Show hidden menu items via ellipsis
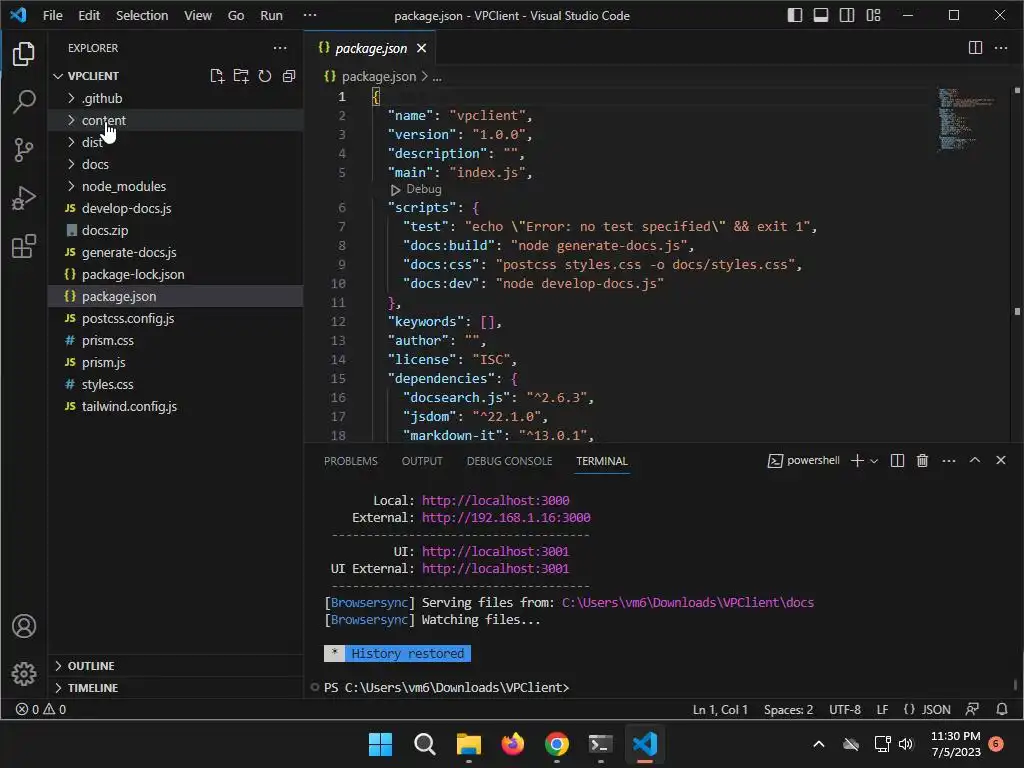The width and height of the screenshot is (1024, 768). 310,15
